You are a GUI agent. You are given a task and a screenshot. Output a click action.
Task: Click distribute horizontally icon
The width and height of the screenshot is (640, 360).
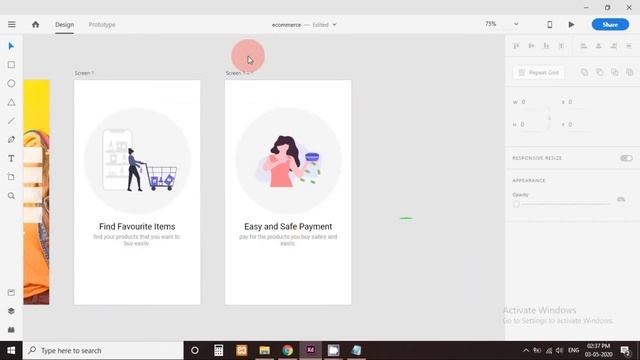coord(629,46)
